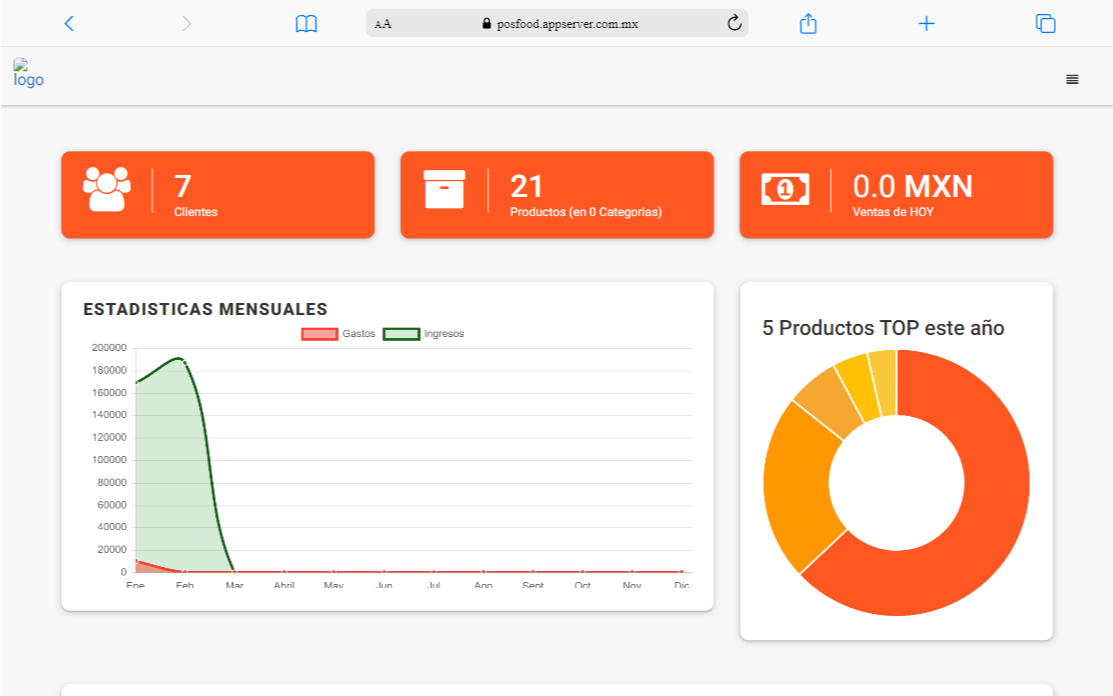Open the 7 Clientes card
The height and width of the screenshot is (696, 1113).
click(x=218, y=194)
